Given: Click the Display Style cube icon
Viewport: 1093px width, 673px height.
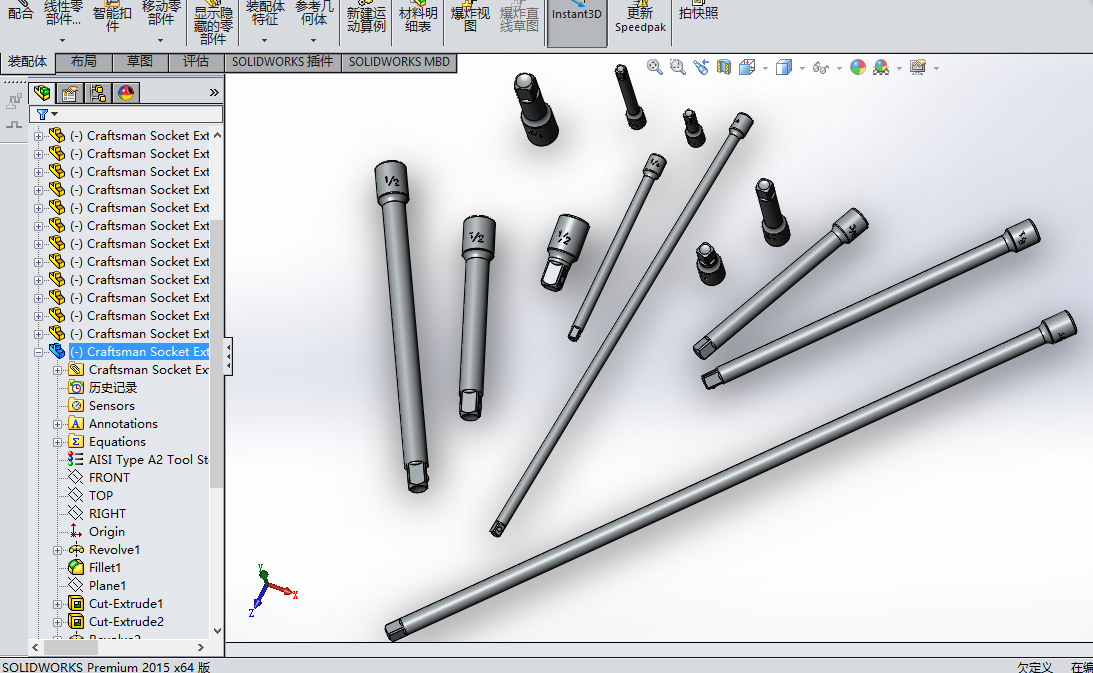Looking at the screenshot, I should 784,67.
